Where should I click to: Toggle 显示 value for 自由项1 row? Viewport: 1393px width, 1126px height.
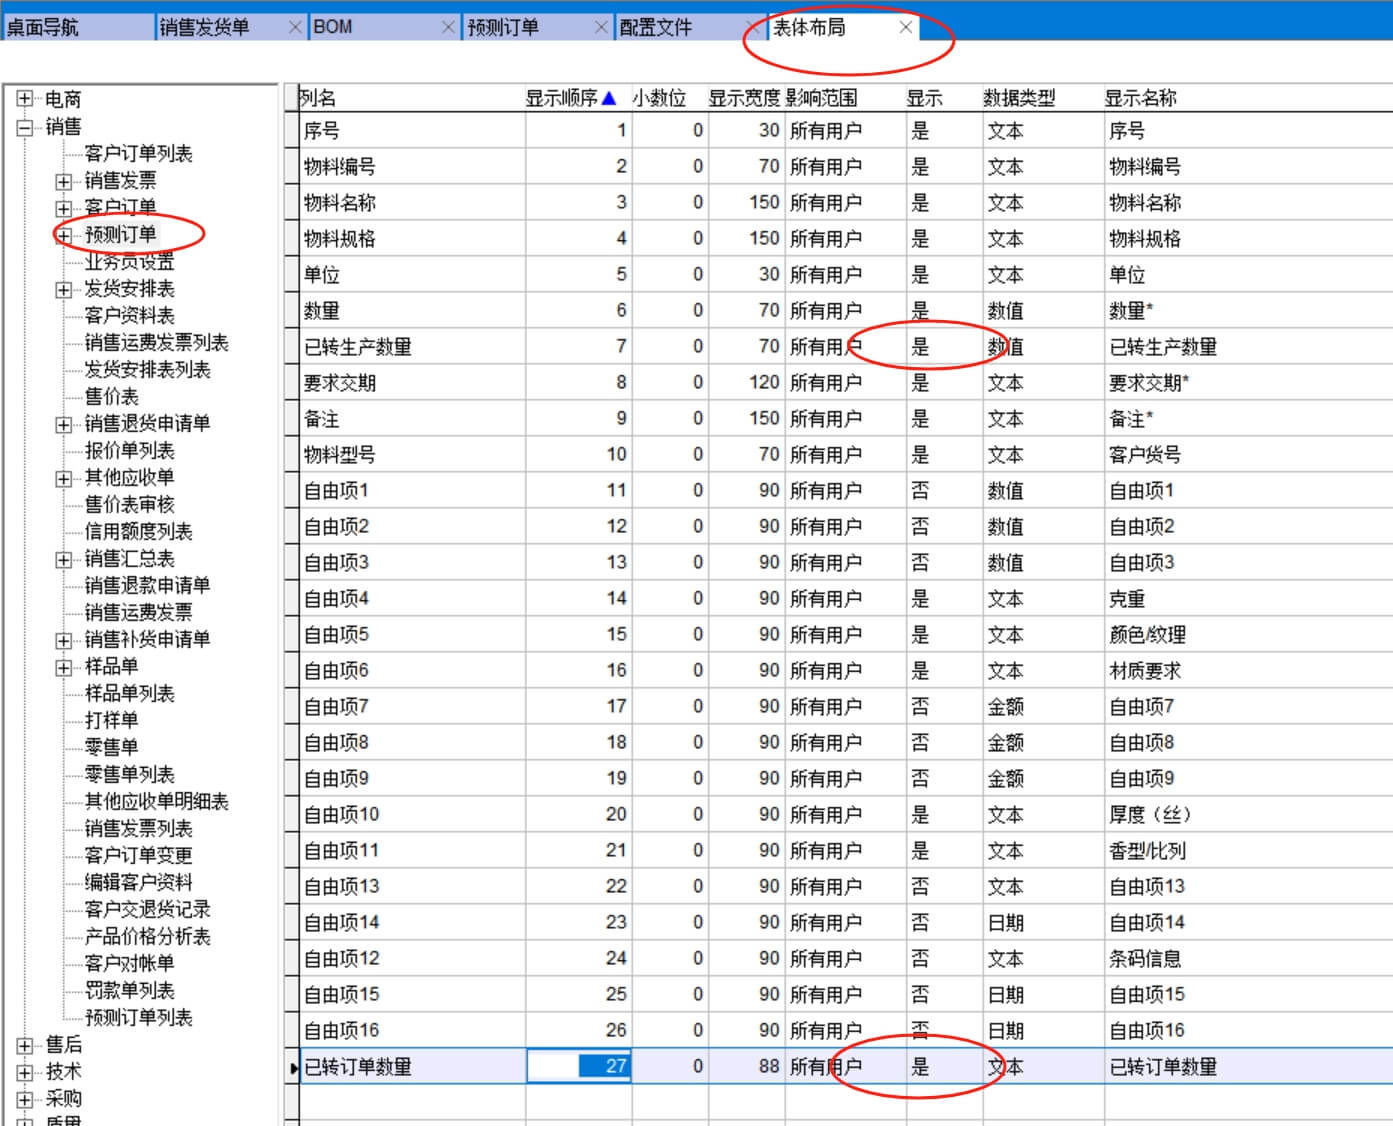coord(920,491)
